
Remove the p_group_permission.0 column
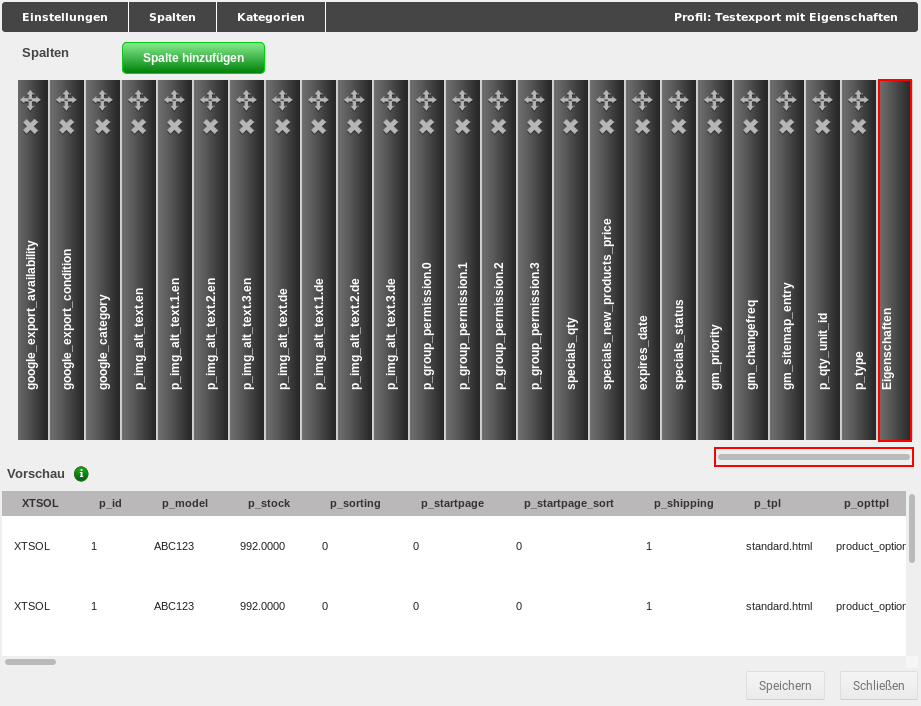[x=426, y=127]
